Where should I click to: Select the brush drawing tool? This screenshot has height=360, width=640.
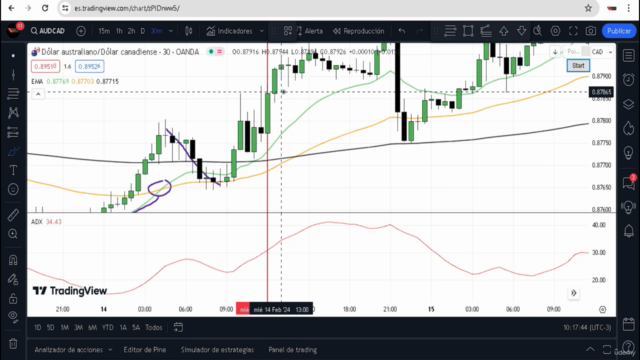tap(13, 151)
